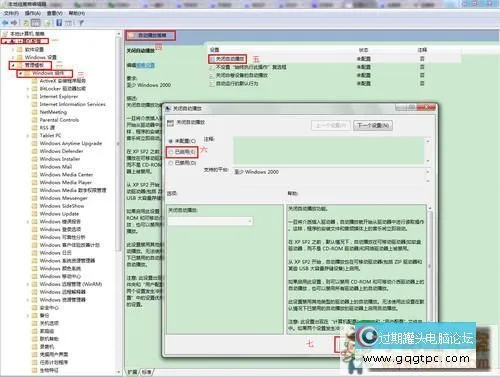Click the Windows SideShow folder icon
The width and height of the screenshot is (500, 377).
pos(34,206)
